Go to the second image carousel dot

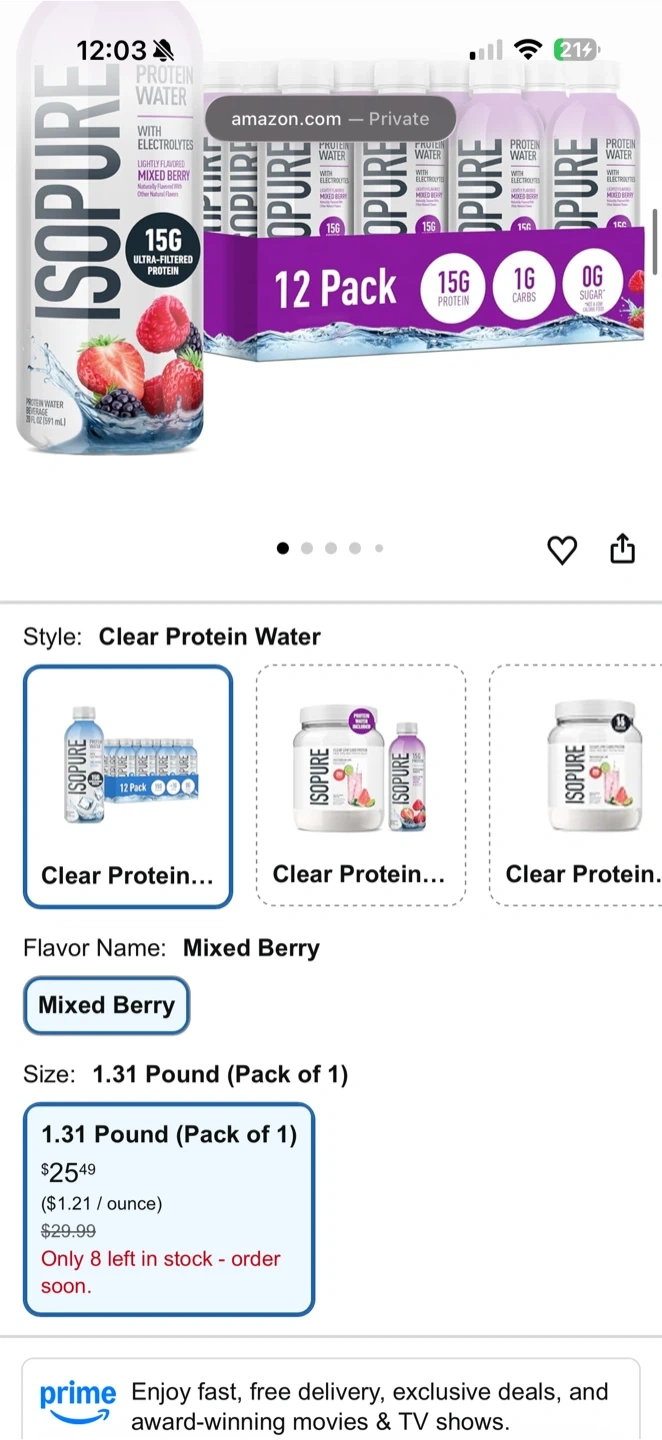coord(307,548)
